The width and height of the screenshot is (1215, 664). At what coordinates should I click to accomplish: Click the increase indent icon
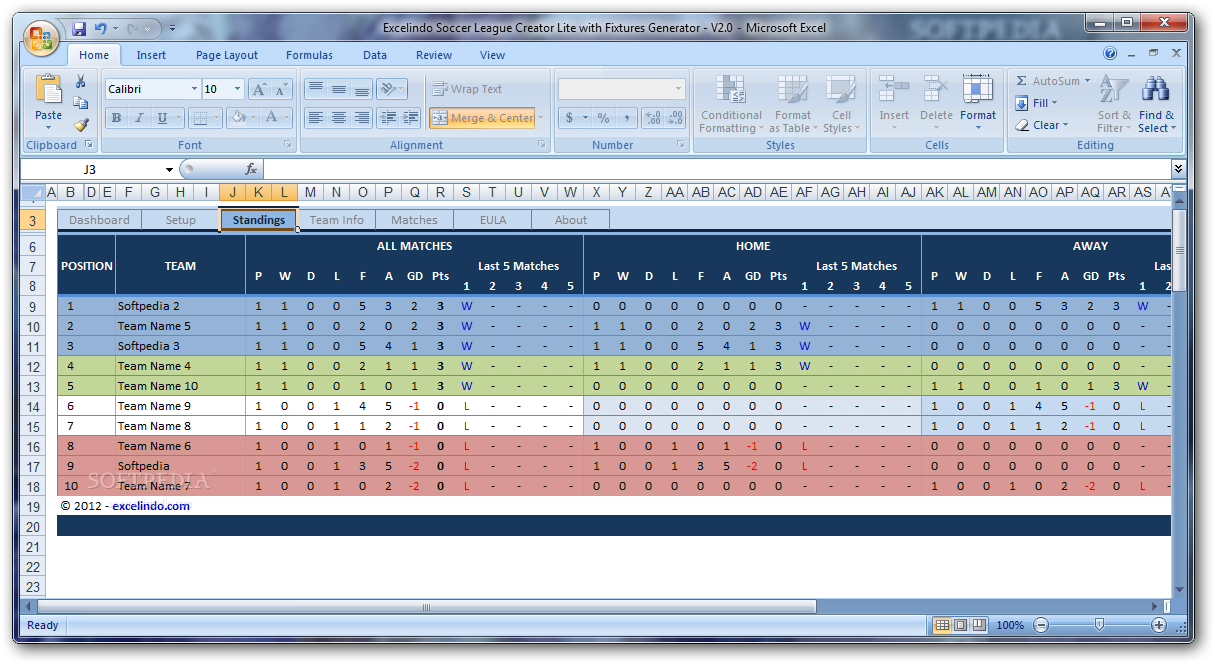click(411, 118)
